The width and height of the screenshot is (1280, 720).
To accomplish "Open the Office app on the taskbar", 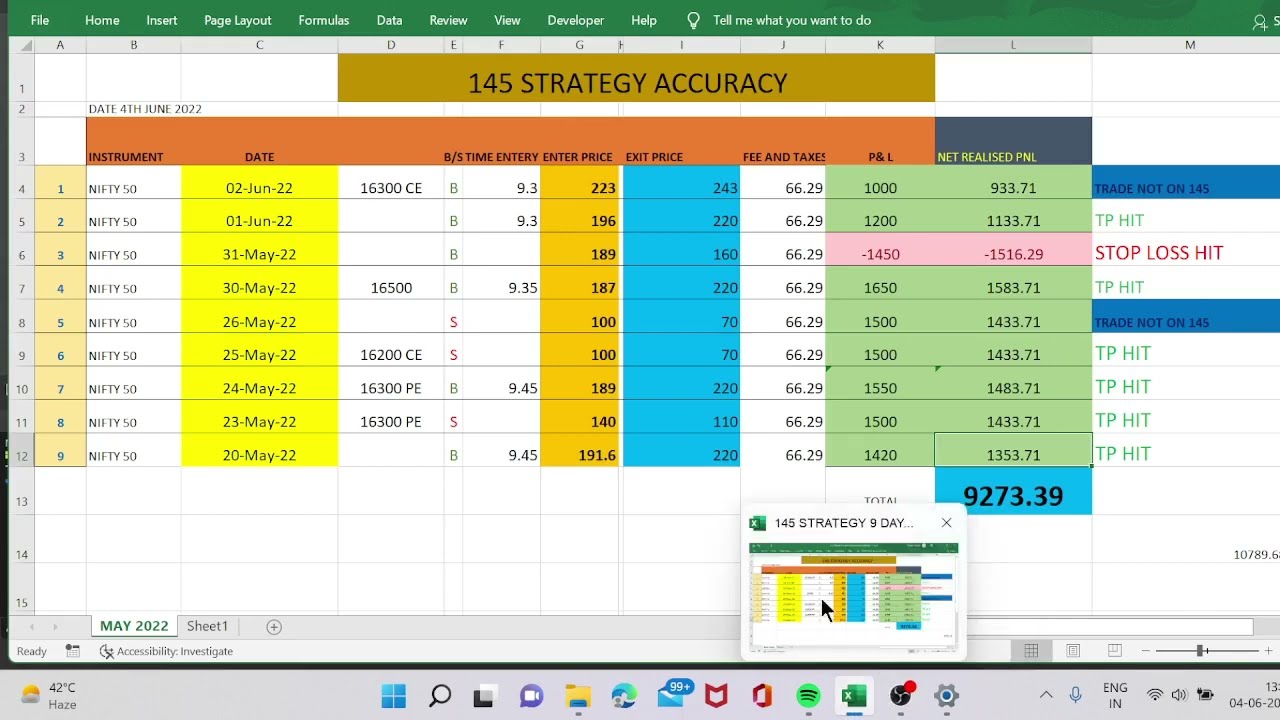I will 762,695.
